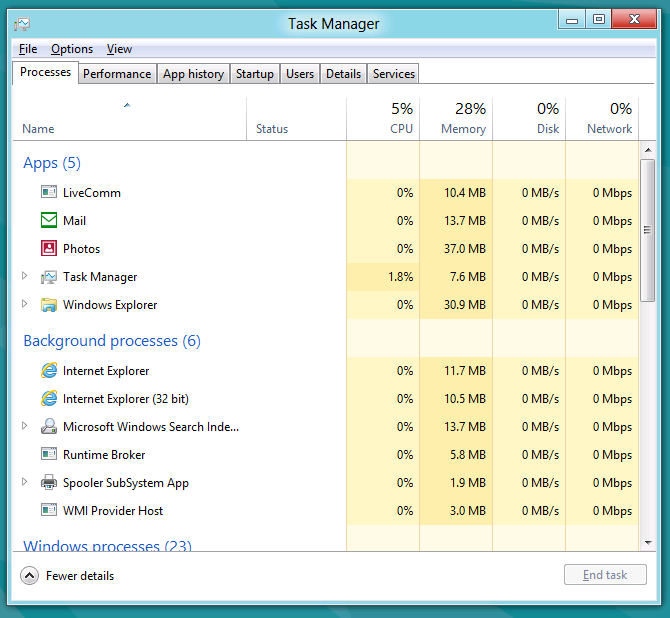
Task: Click the Runtime Broker process icon
Action: tap(49, 454)
